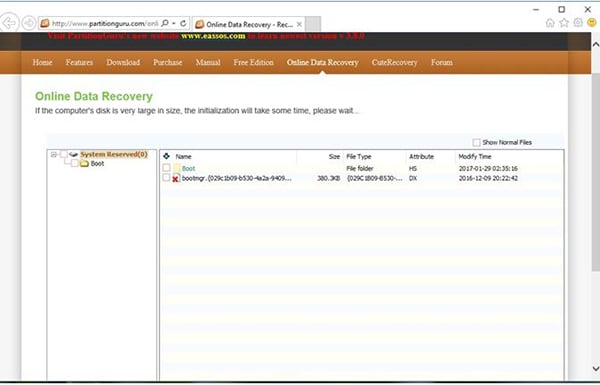Image resolution: width=600 pixels, height=385 pixels.
Task: Click the Boot folder icon in tree
Action: [x=84, y=164]
